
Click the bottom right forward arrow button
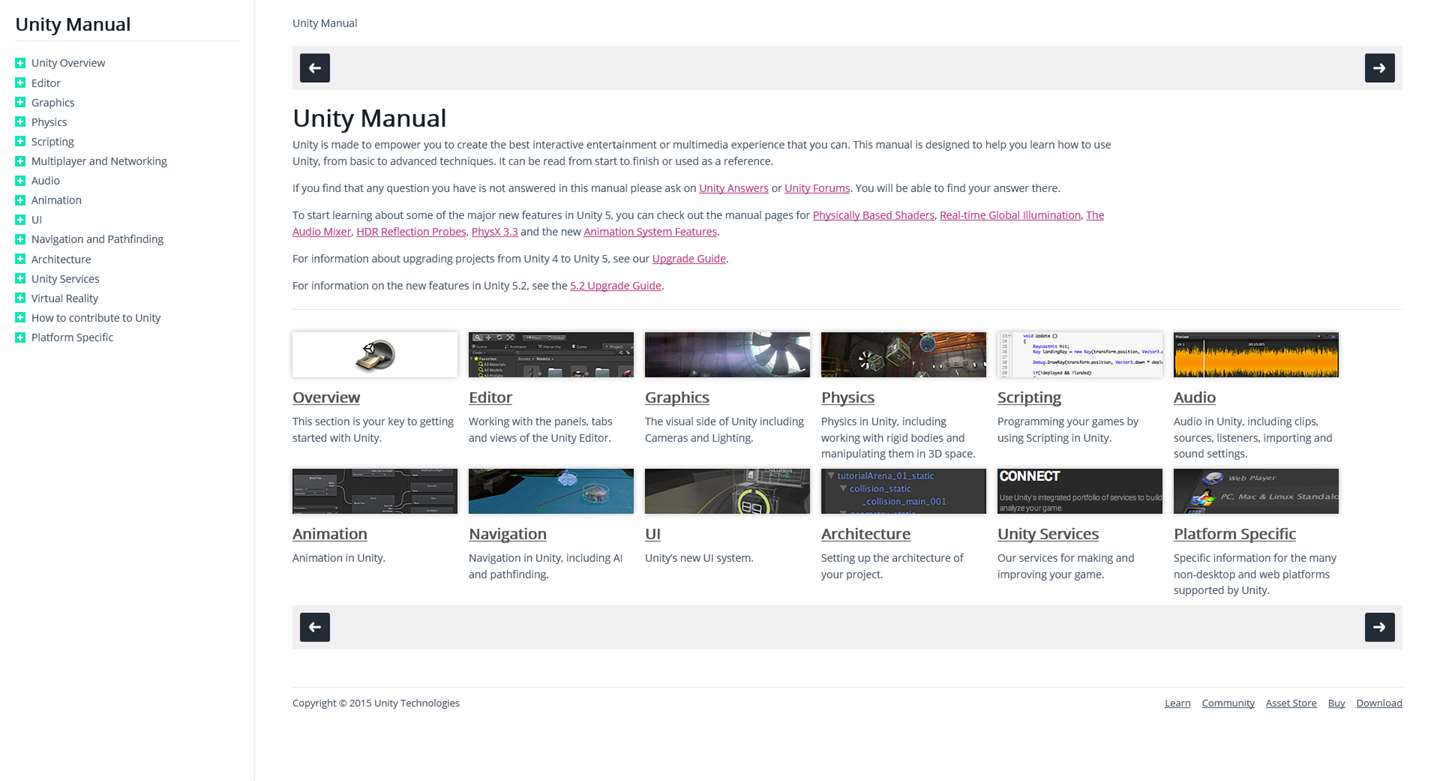[1379, 627]
